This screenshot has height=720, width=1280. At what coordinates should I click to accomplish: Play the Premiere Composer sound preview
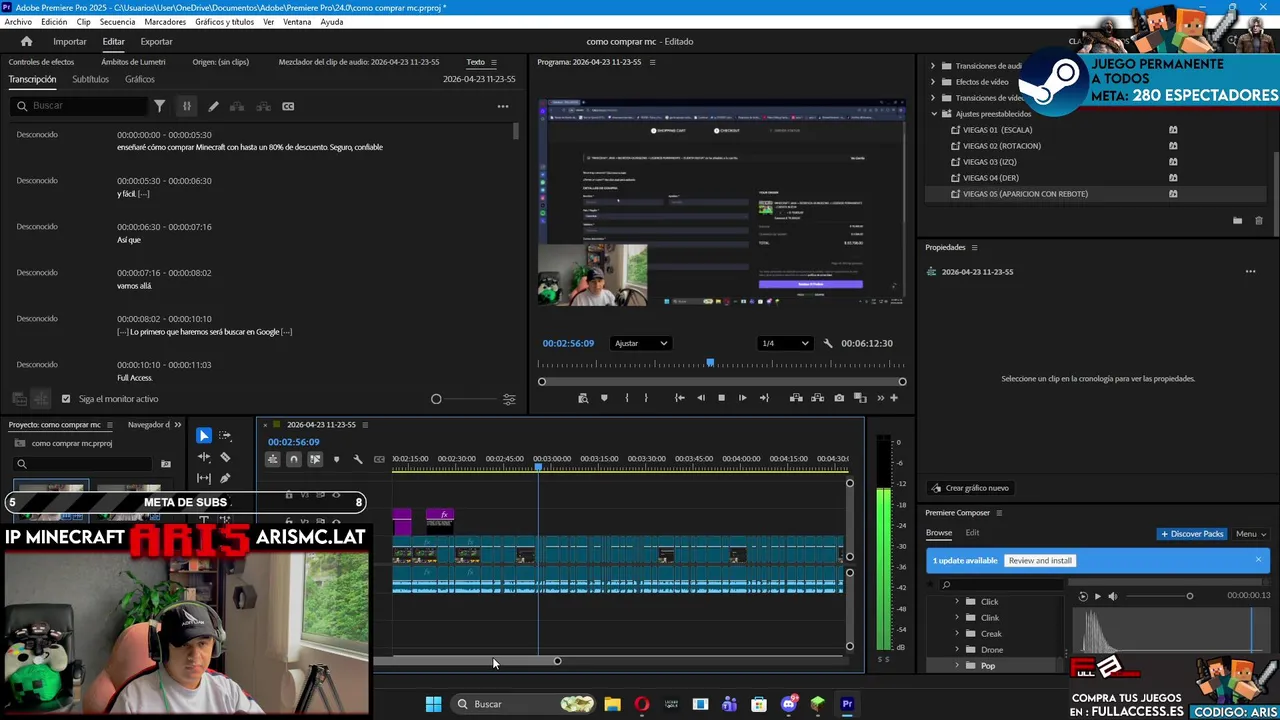pos(1097,596)
